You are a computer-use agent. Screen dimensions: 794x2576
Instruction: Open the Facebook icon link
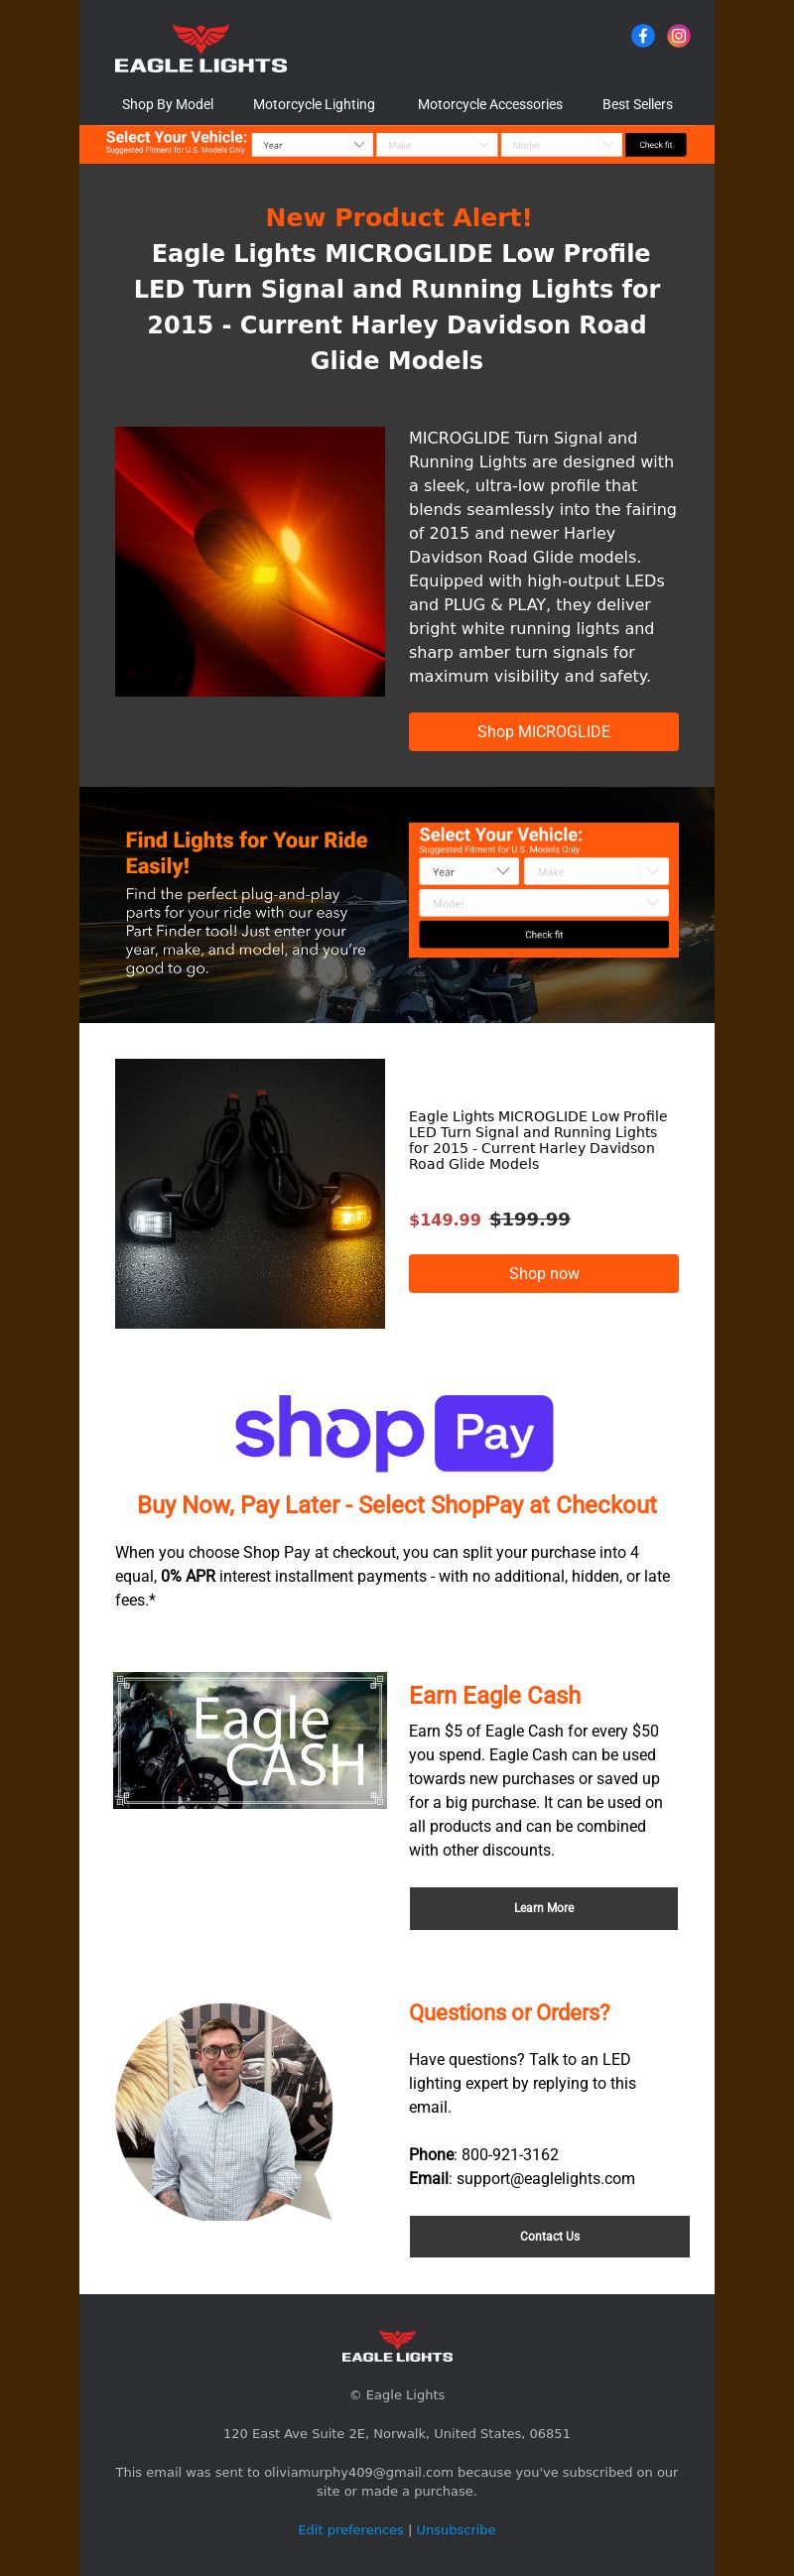[x=643, y=36]
